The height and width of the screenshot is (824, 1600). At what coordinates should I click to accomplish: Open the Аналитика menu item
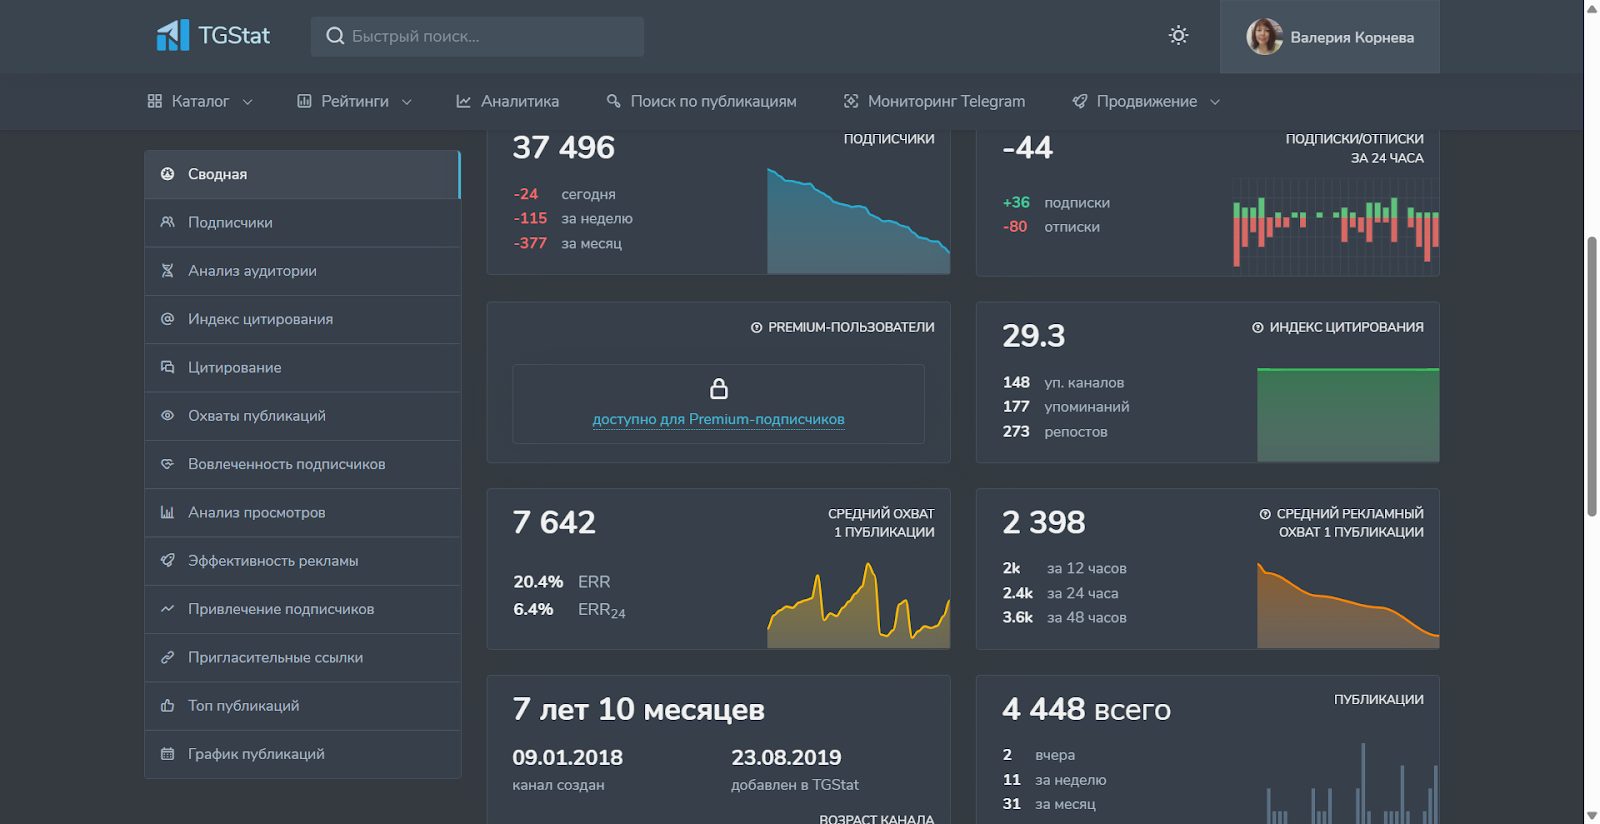click(x=508, y=101)
